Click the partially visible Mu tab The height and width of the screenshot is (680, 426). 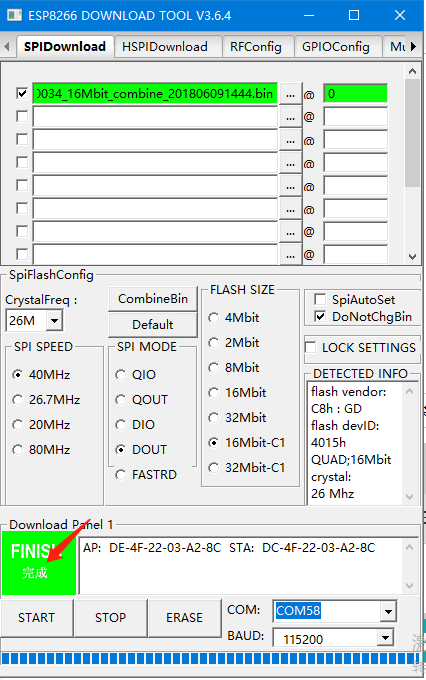coord(397,46)
